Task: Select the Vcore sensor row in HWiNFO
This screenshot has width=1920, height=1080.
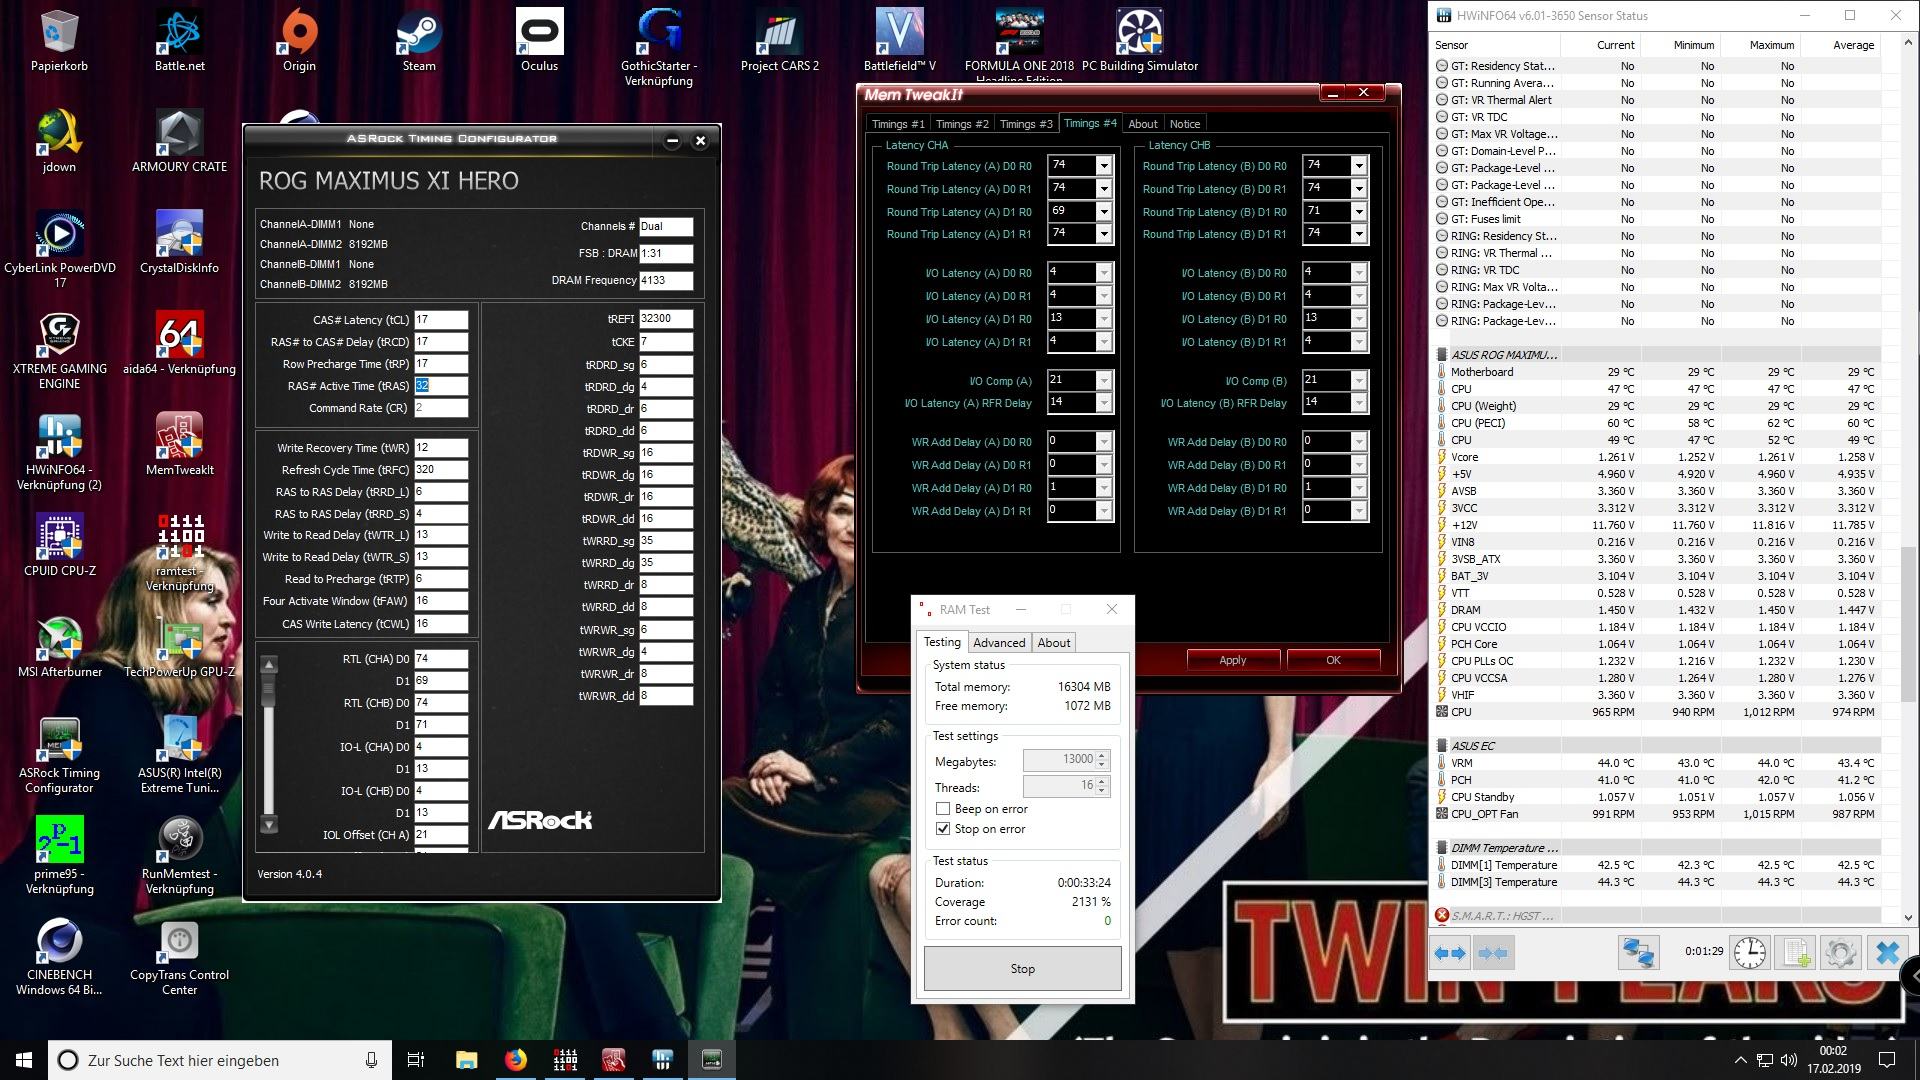Action: point(1656,457)
